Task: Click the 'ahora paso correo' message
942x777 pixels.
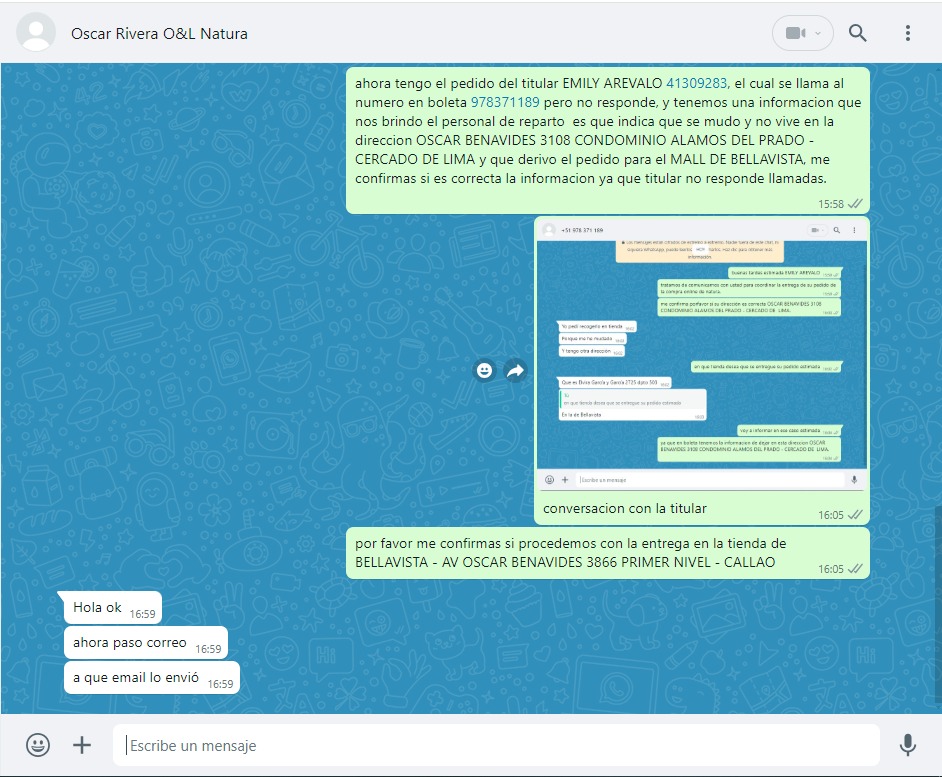Action: (x=130, y=642)
